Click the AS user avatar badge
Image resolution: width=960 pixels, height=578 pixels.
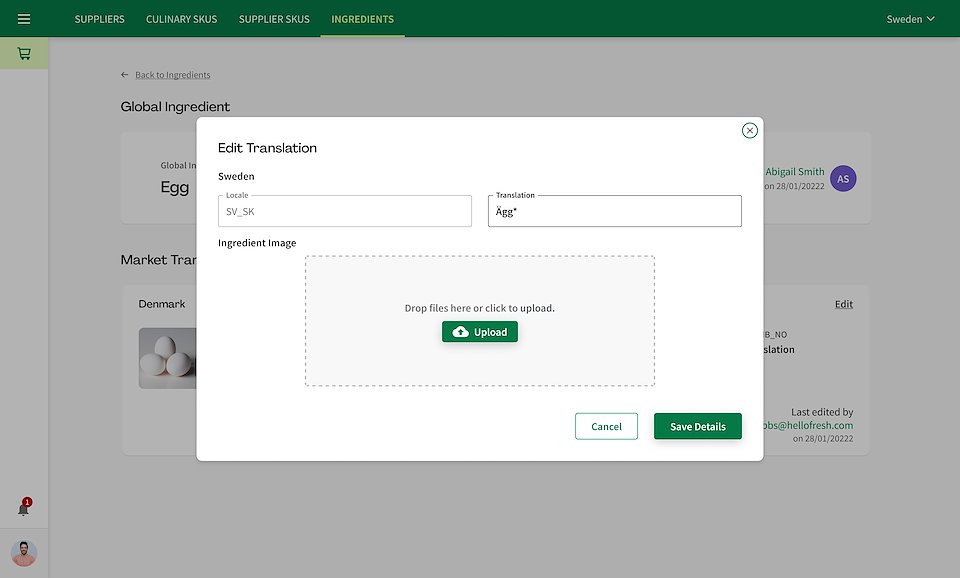pos(843,179)
